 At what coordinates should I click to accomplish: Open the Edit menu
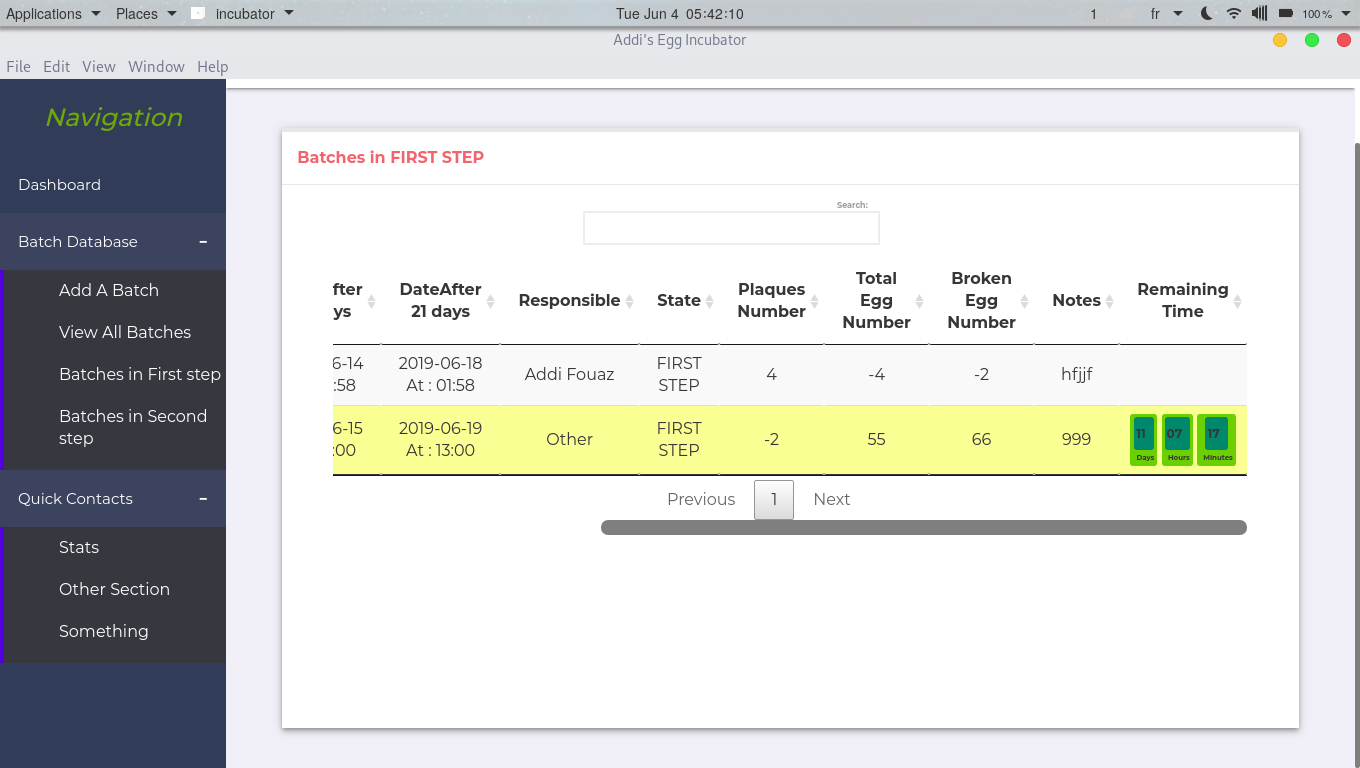click(56, 66)
